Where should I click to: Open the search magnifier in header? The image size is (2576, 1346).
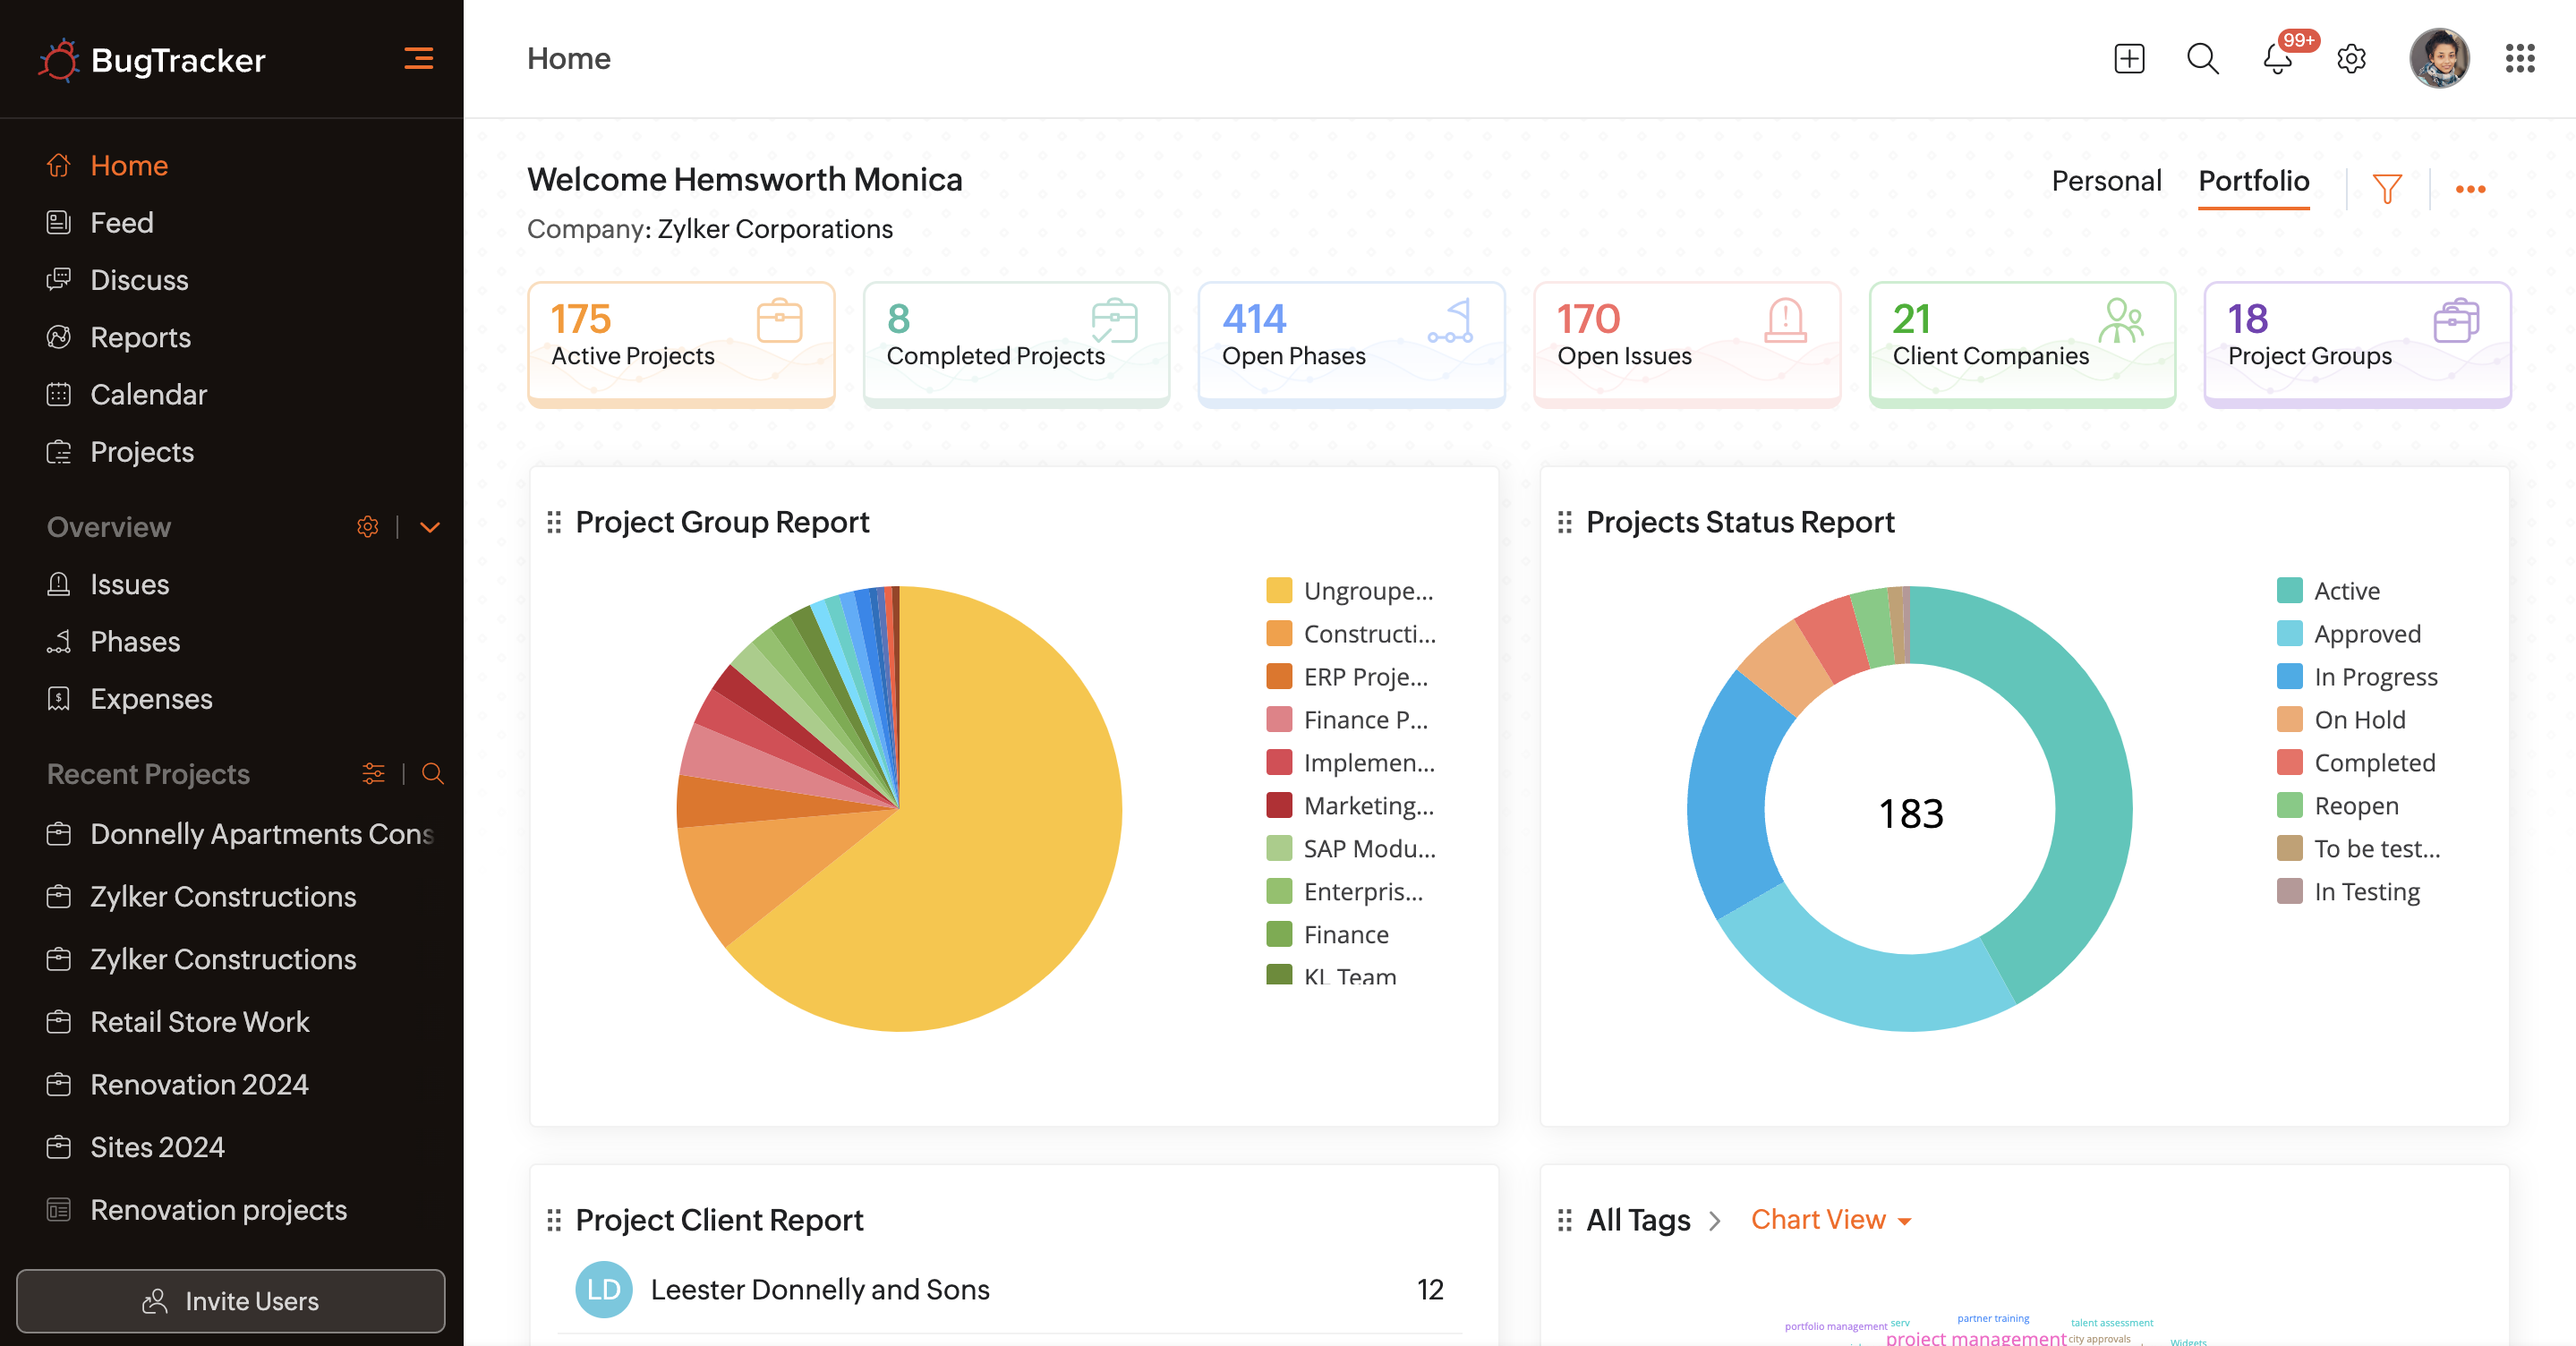[x=2202, y=59]
